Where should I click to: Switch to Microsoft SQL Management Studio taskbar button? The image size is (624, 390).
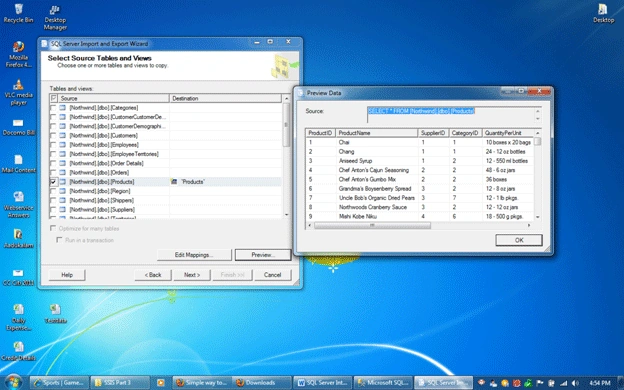383,383
